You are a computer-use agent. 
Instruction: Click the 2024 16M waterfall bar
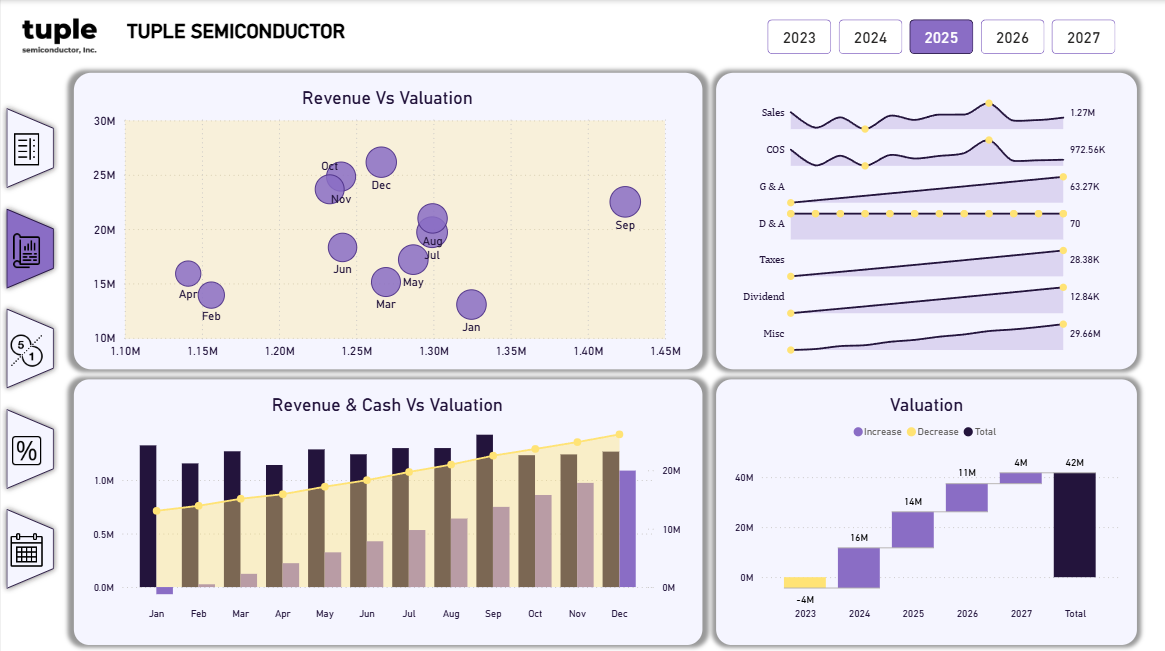859,568
